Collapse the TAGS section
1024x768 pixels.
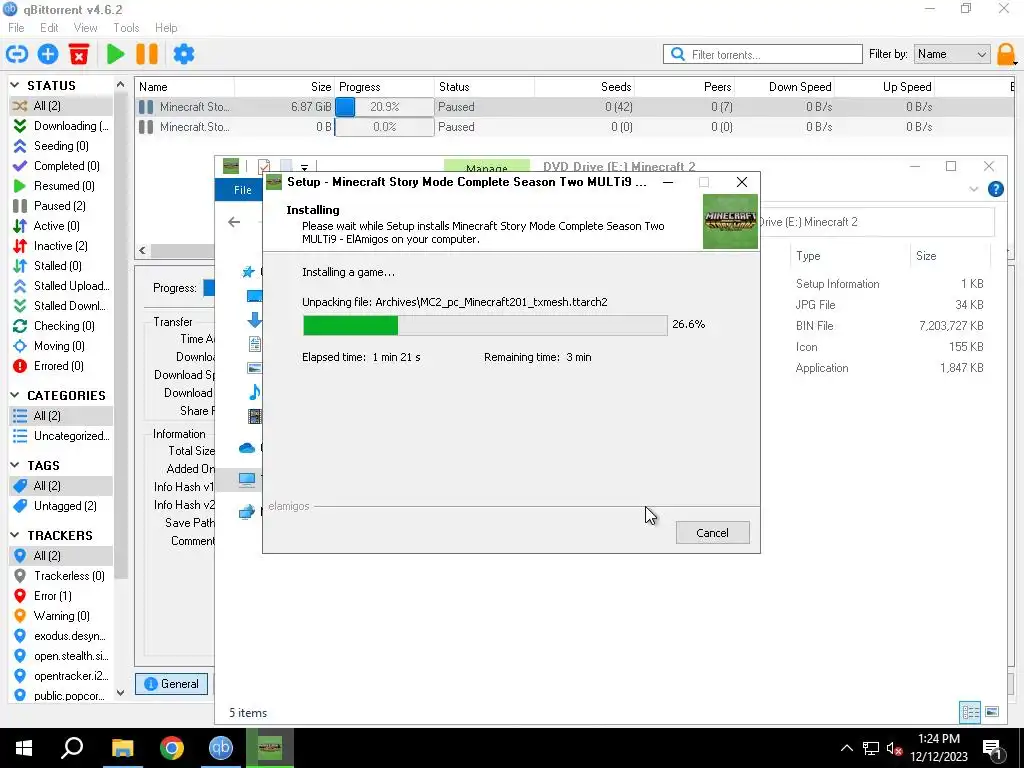(x=15, y=465)
